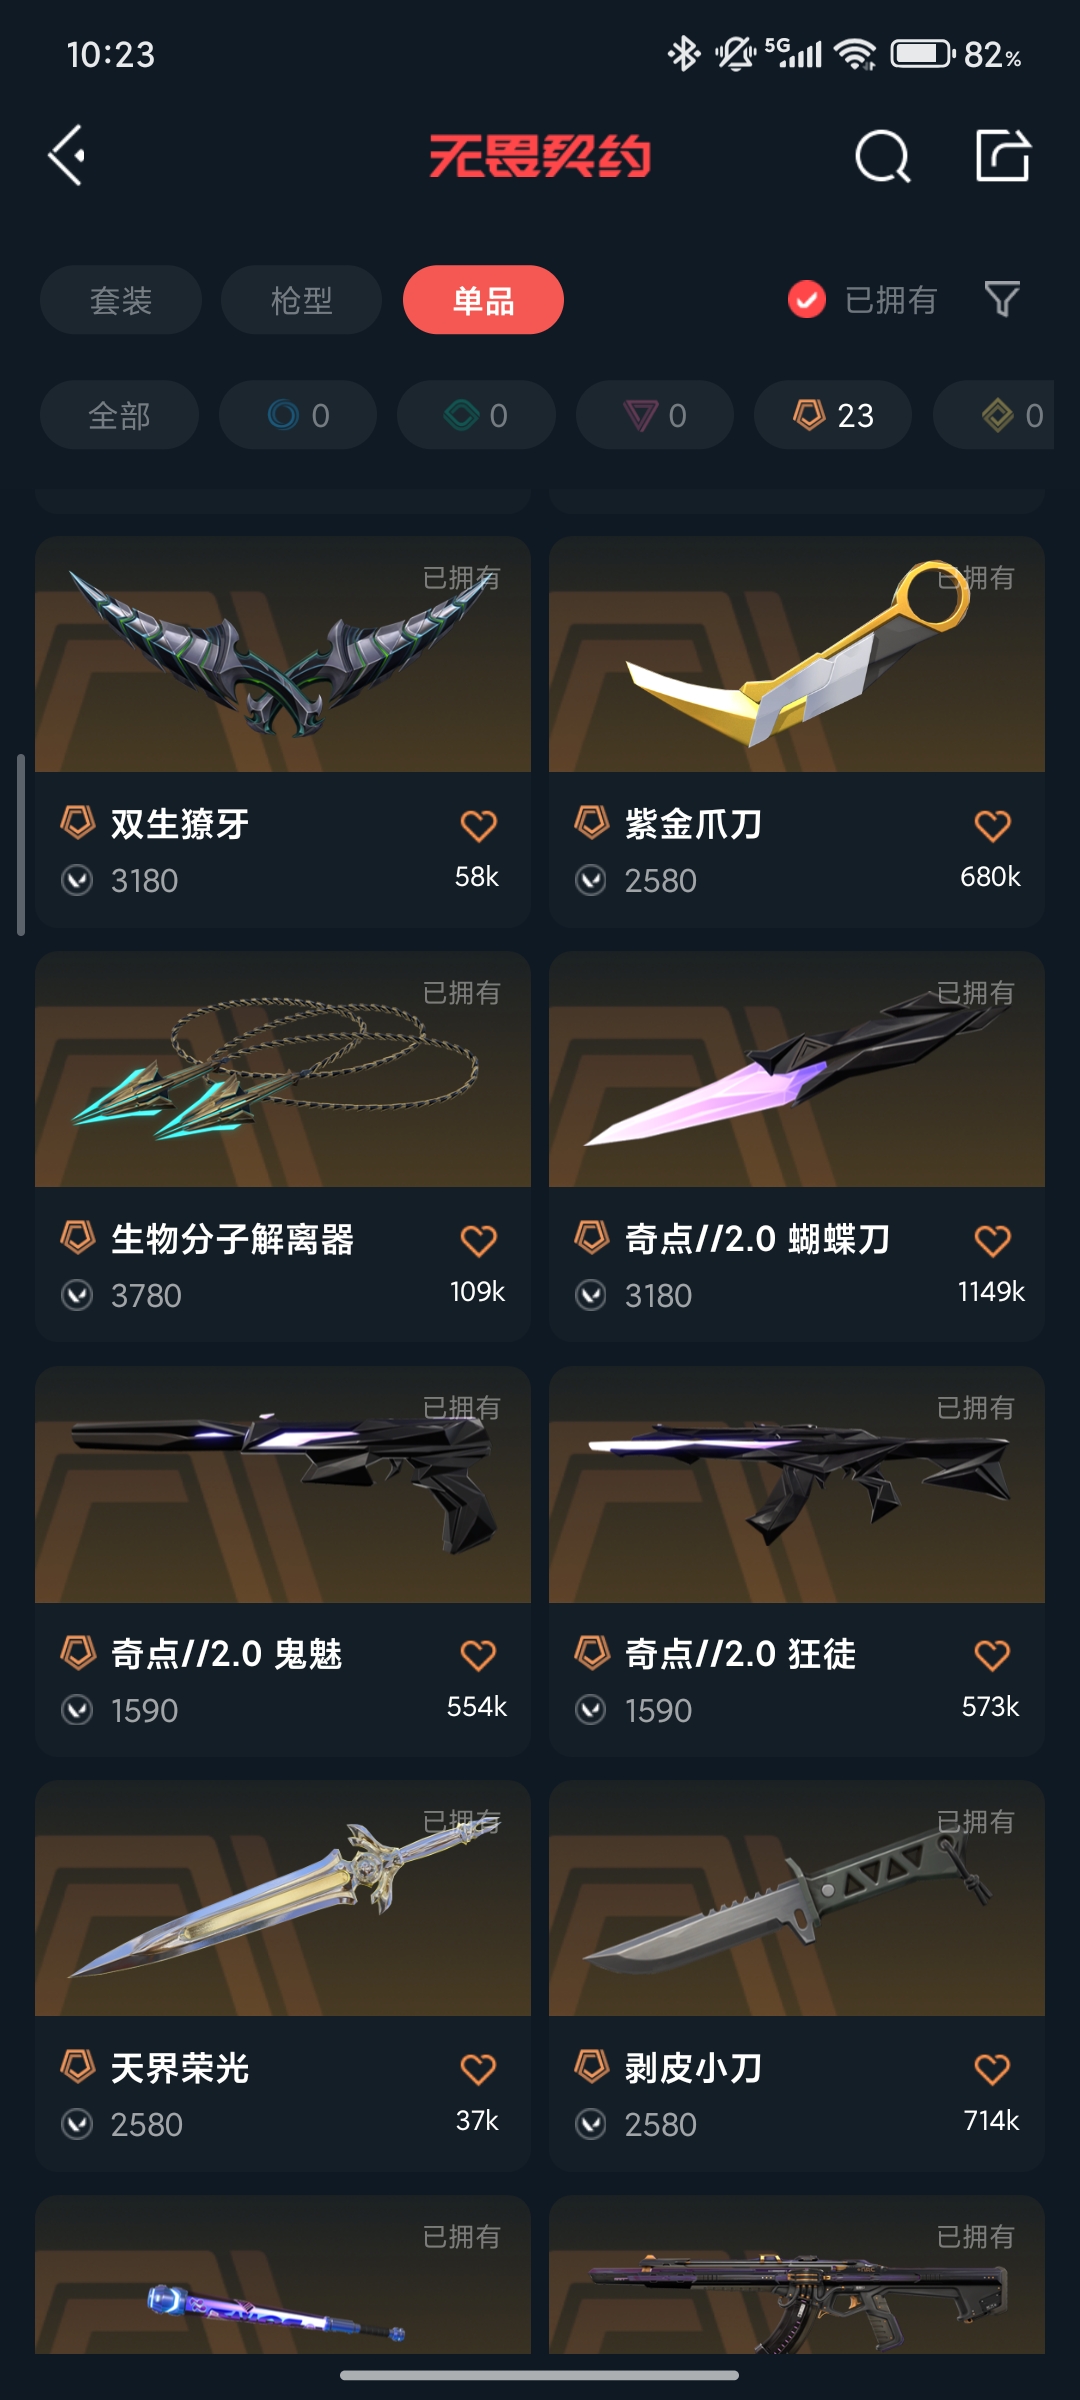Tap the back arrow icon
1080x2400 pixels.
[x=67, y=156]
